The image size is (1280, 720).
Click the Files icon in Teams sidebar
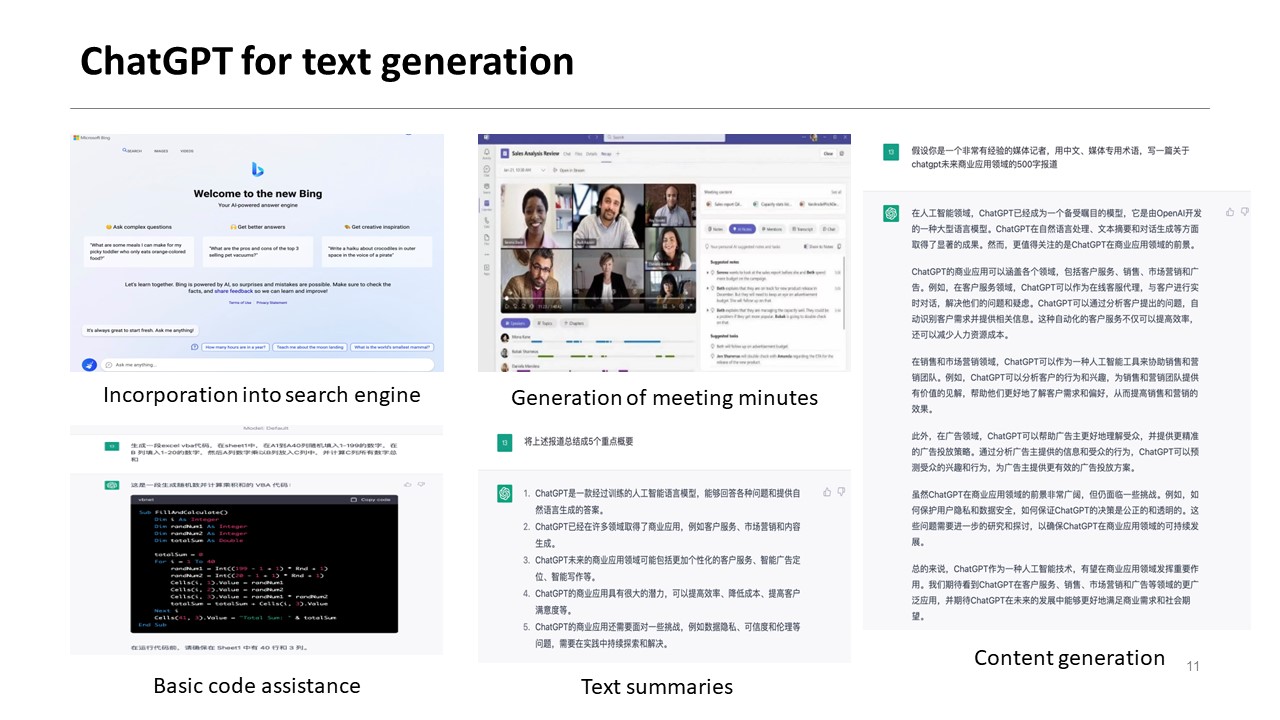[x=487, y=240]
